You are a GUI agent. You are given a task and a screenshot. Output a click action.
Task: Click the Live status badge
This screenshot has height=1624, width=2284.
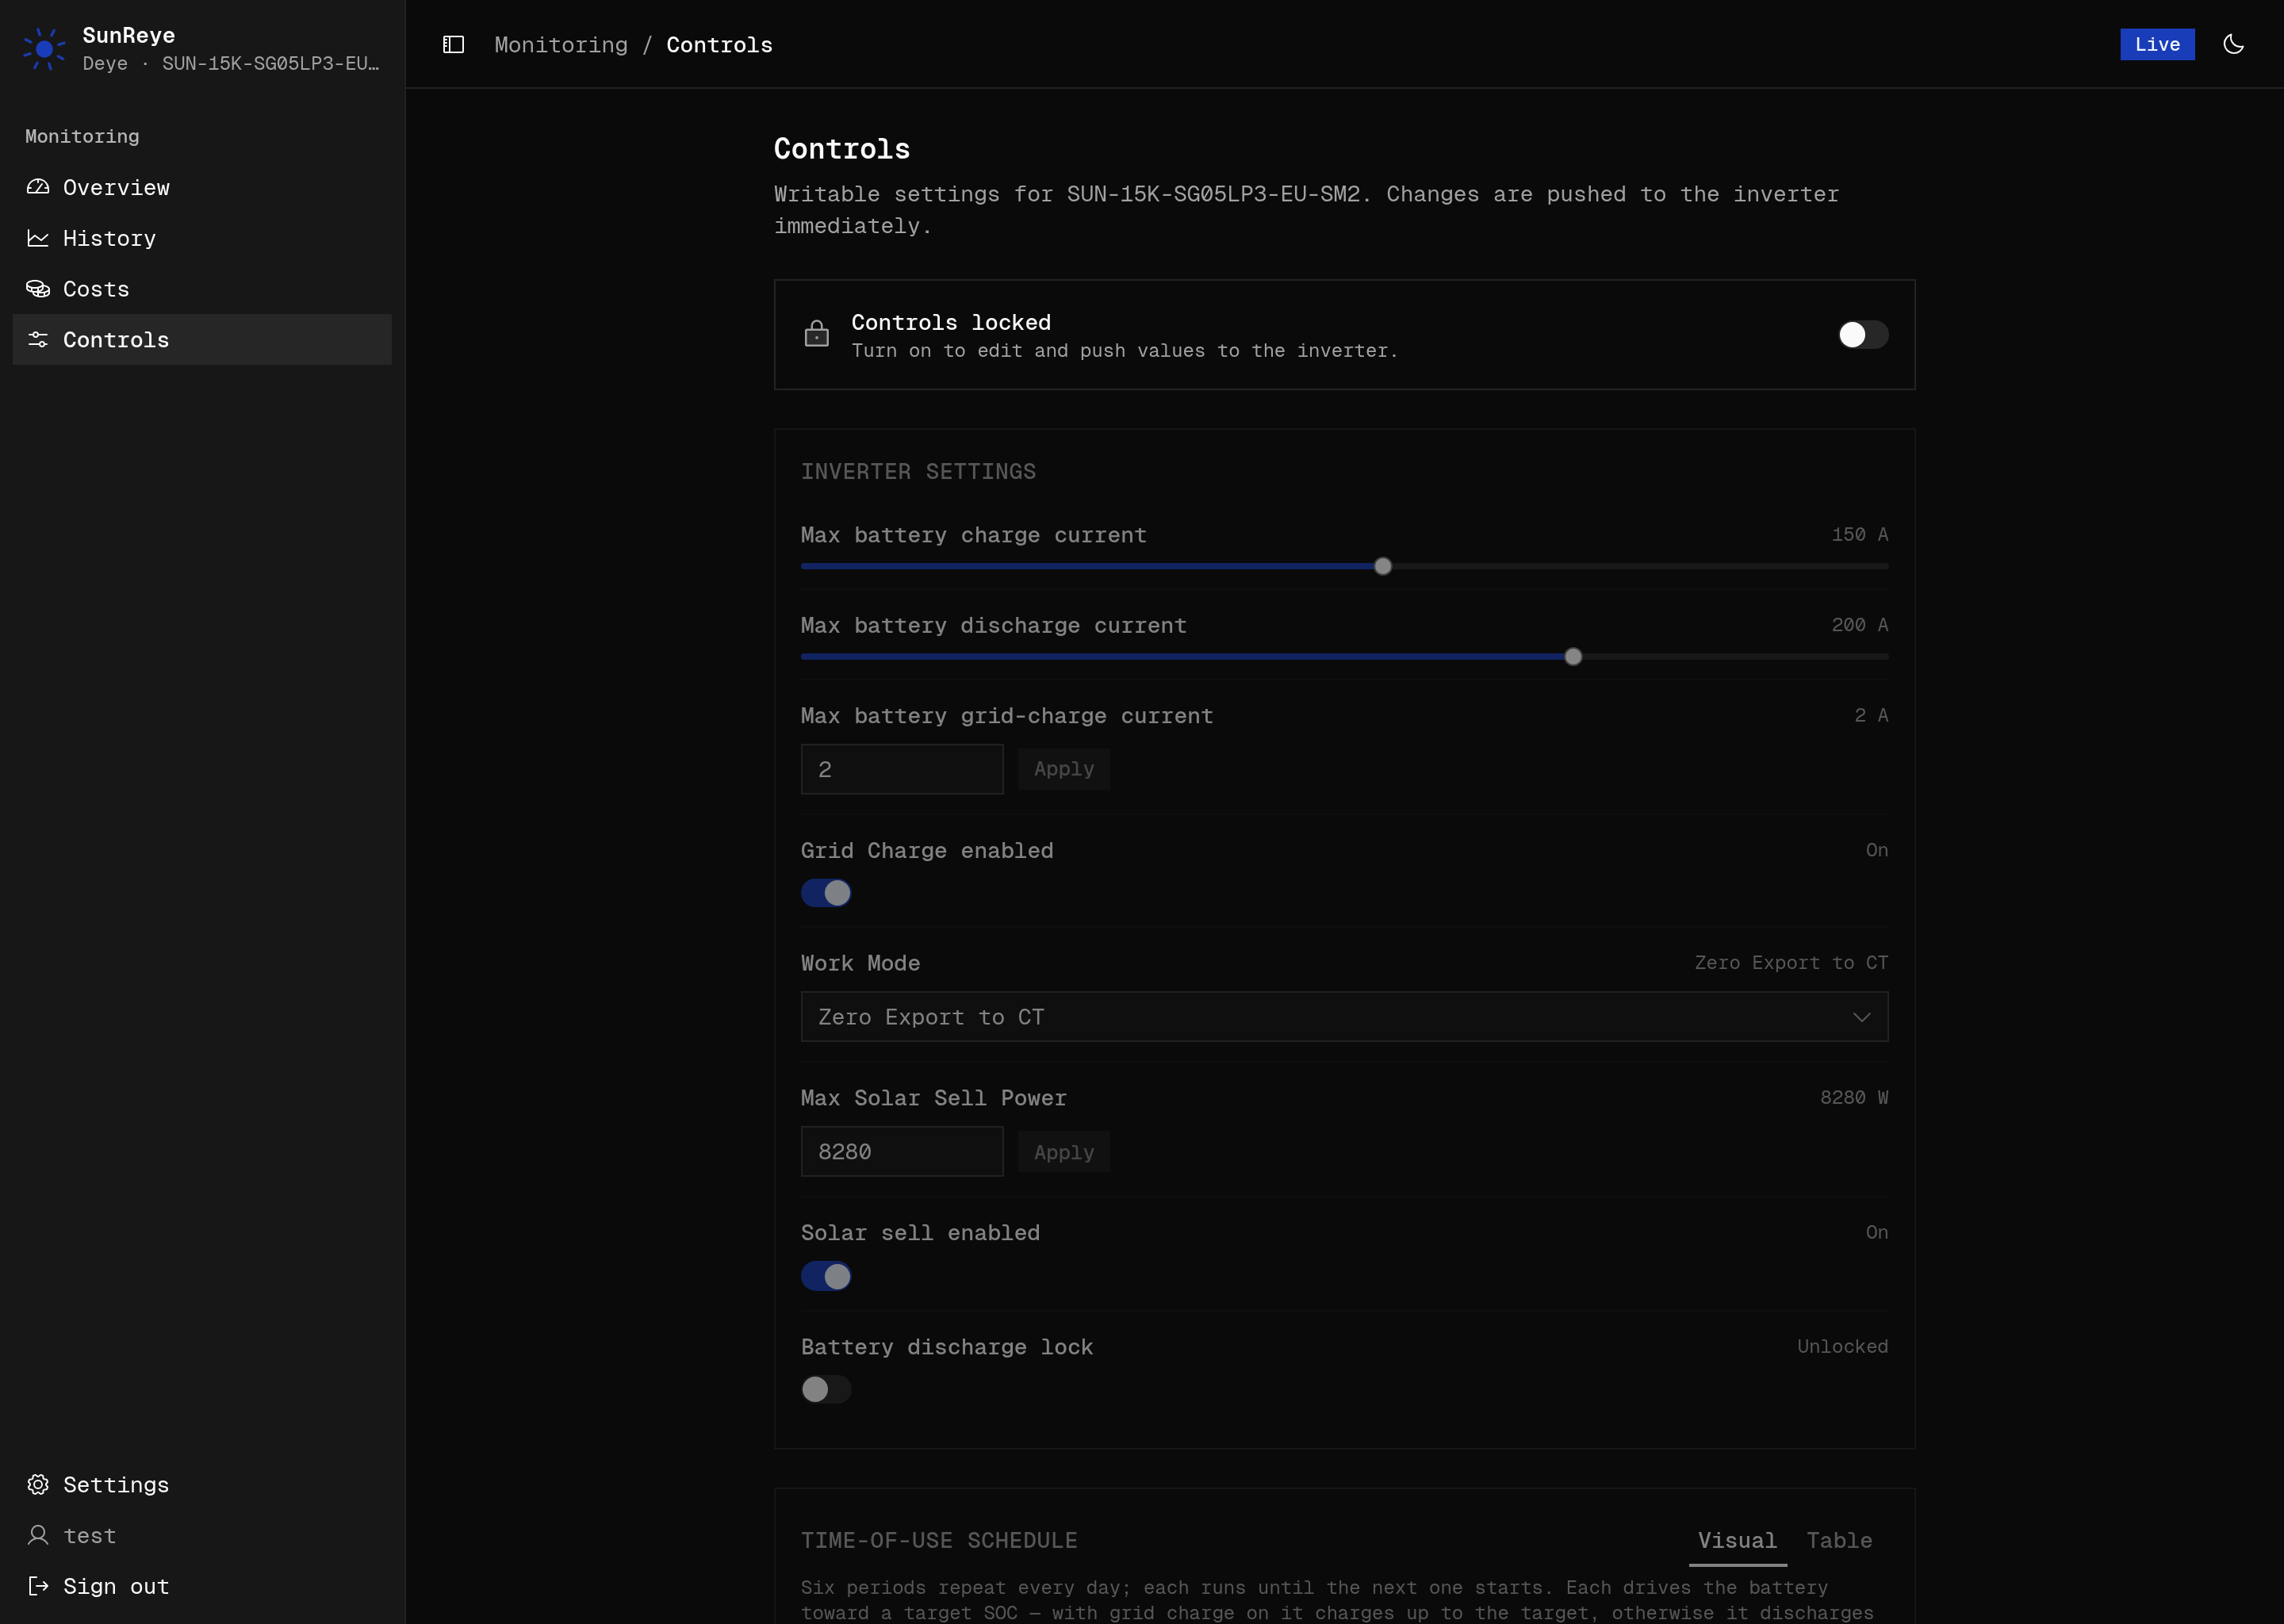click(2157, 44)
